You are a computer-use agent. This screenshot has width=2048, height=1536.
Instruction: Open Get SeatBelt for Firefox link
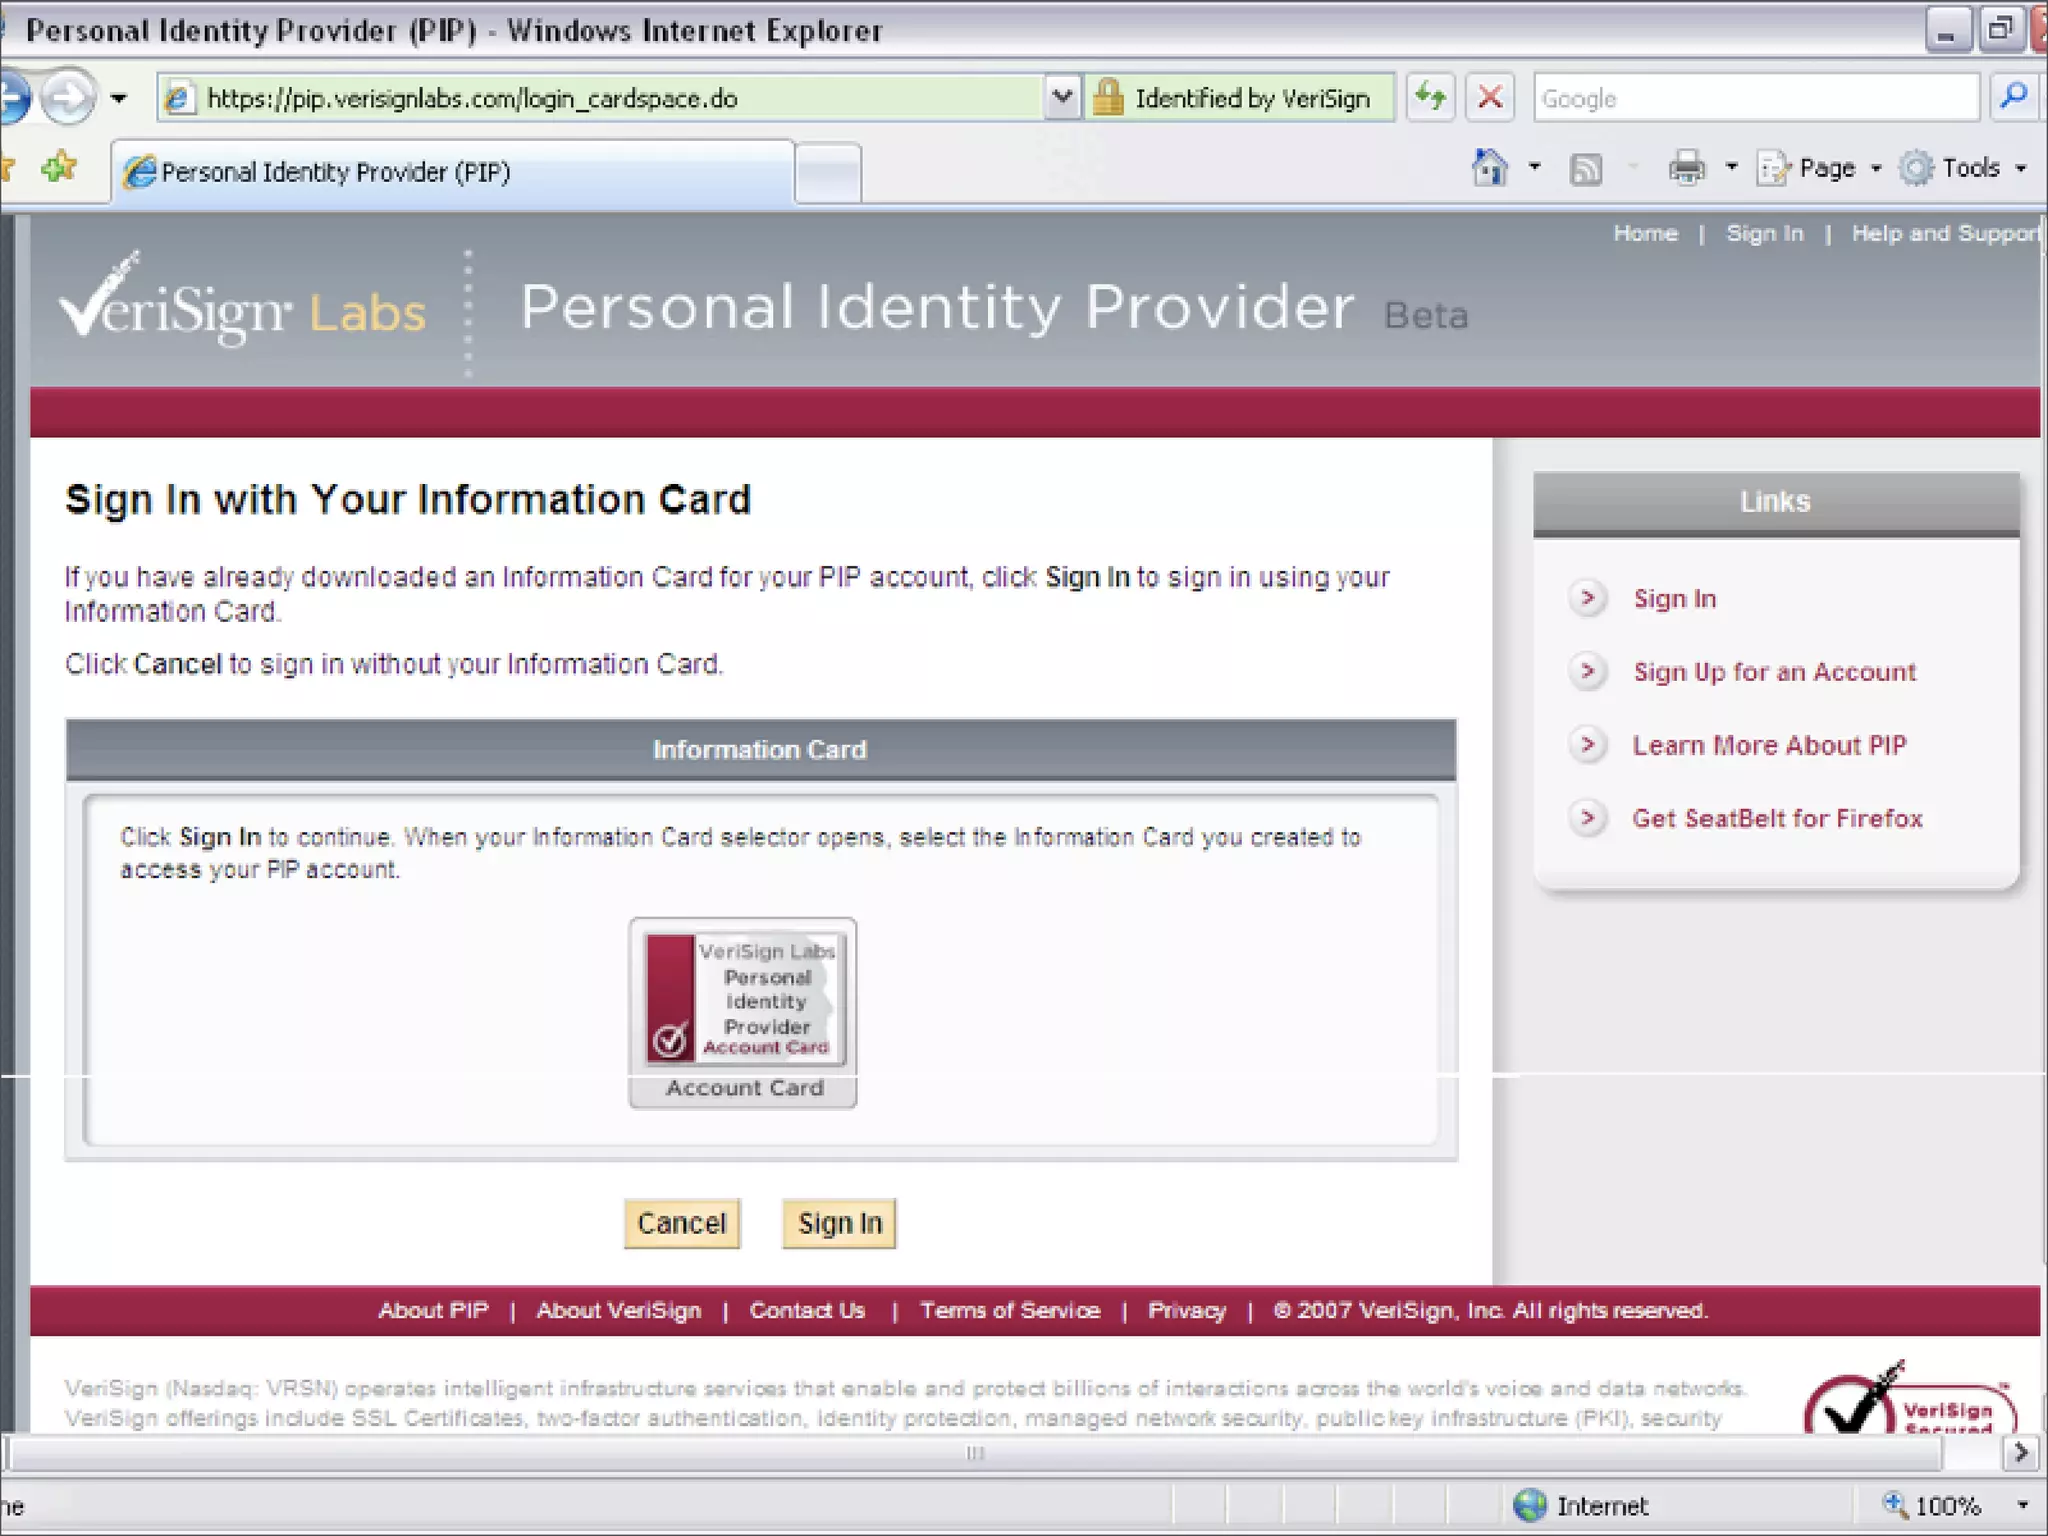pyautogui.click(x=1777, y=819)
